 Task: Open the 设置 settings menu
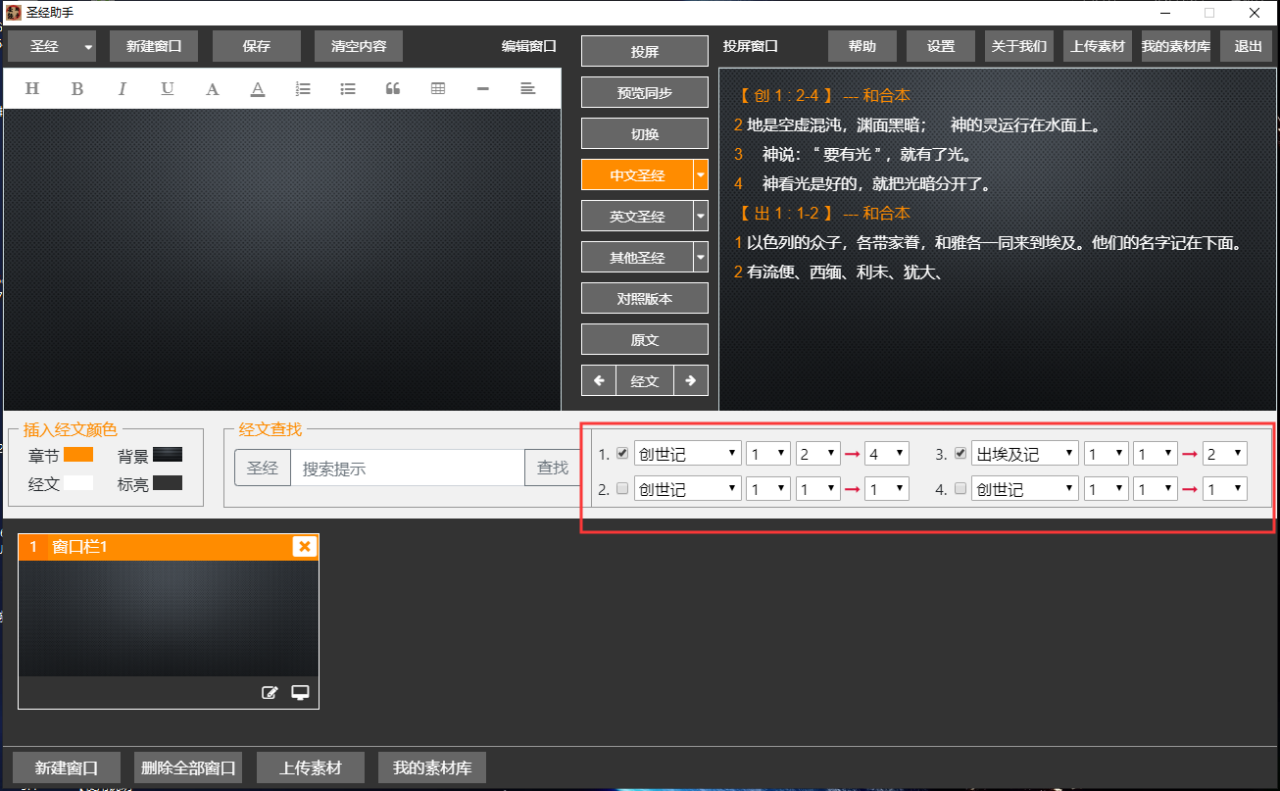pyautogui.click(x=940, y=46)
